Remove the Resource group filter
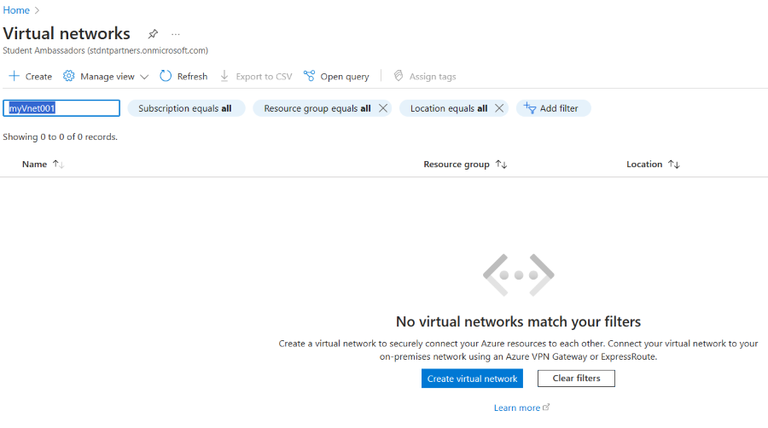The image size is (768, 428). tap(383, 108)
